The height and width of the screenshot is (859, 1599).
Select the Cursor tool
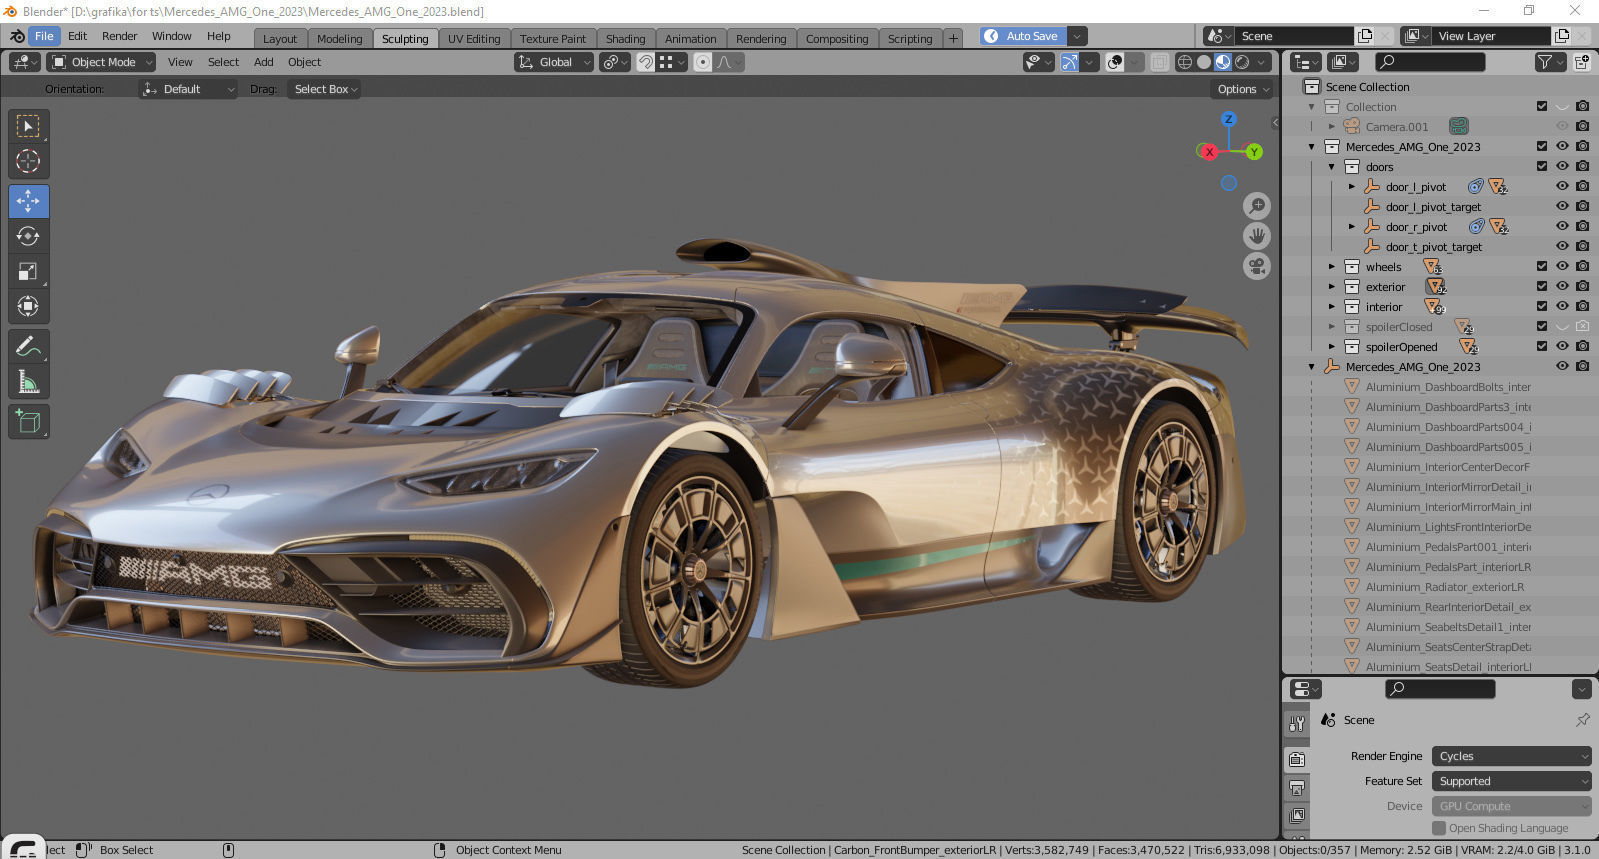28,161
